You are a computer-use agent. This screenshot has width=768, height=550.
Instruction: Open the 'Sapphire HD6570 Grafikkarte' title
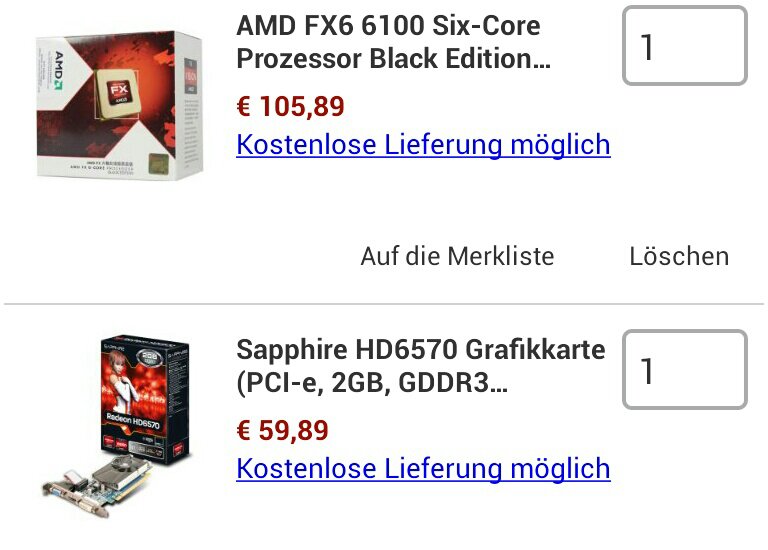coord(420,350)
